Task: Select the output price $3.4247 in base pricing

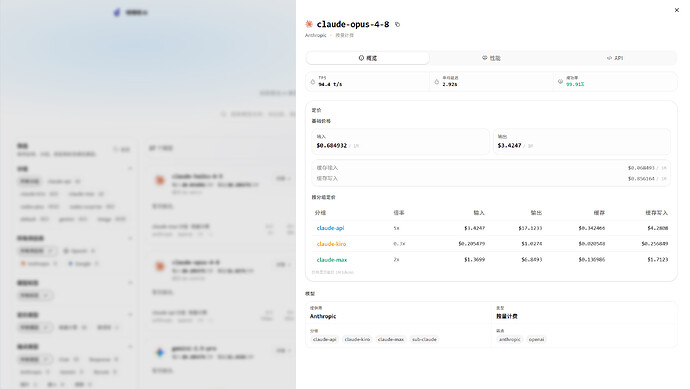Action: (510, 146)
